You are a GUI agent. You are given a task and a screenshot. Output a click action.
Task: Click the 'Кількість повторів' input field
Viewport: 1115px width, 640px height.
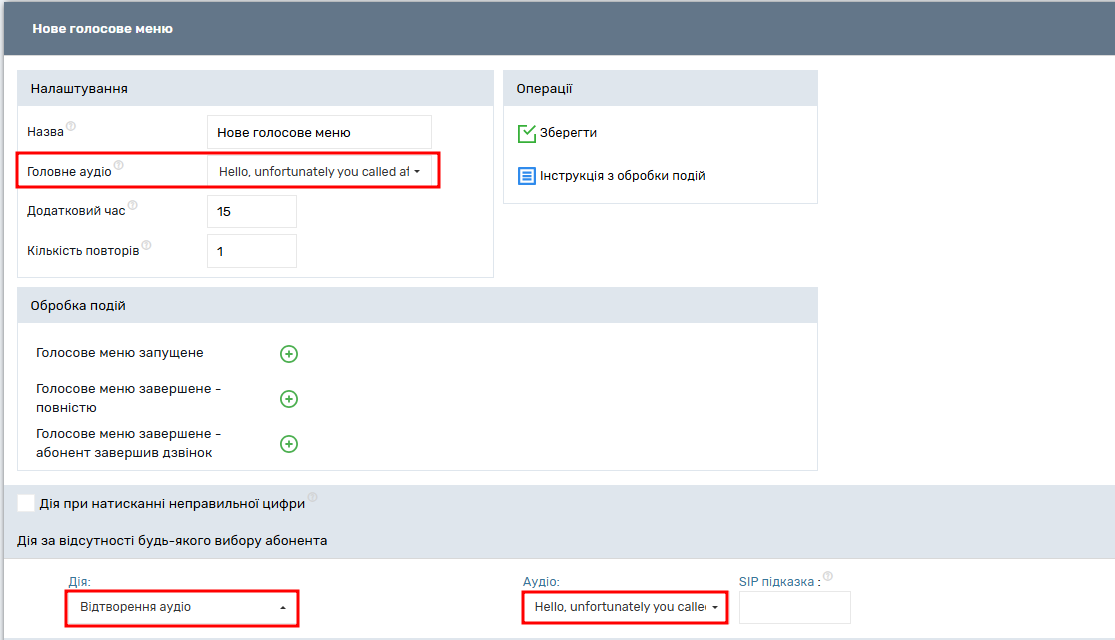(x=252, y=252)
